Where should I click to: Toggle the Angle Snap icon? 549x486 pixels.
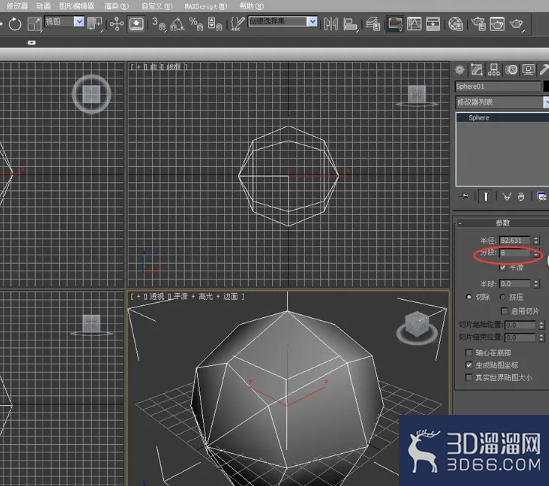point(177,24)
